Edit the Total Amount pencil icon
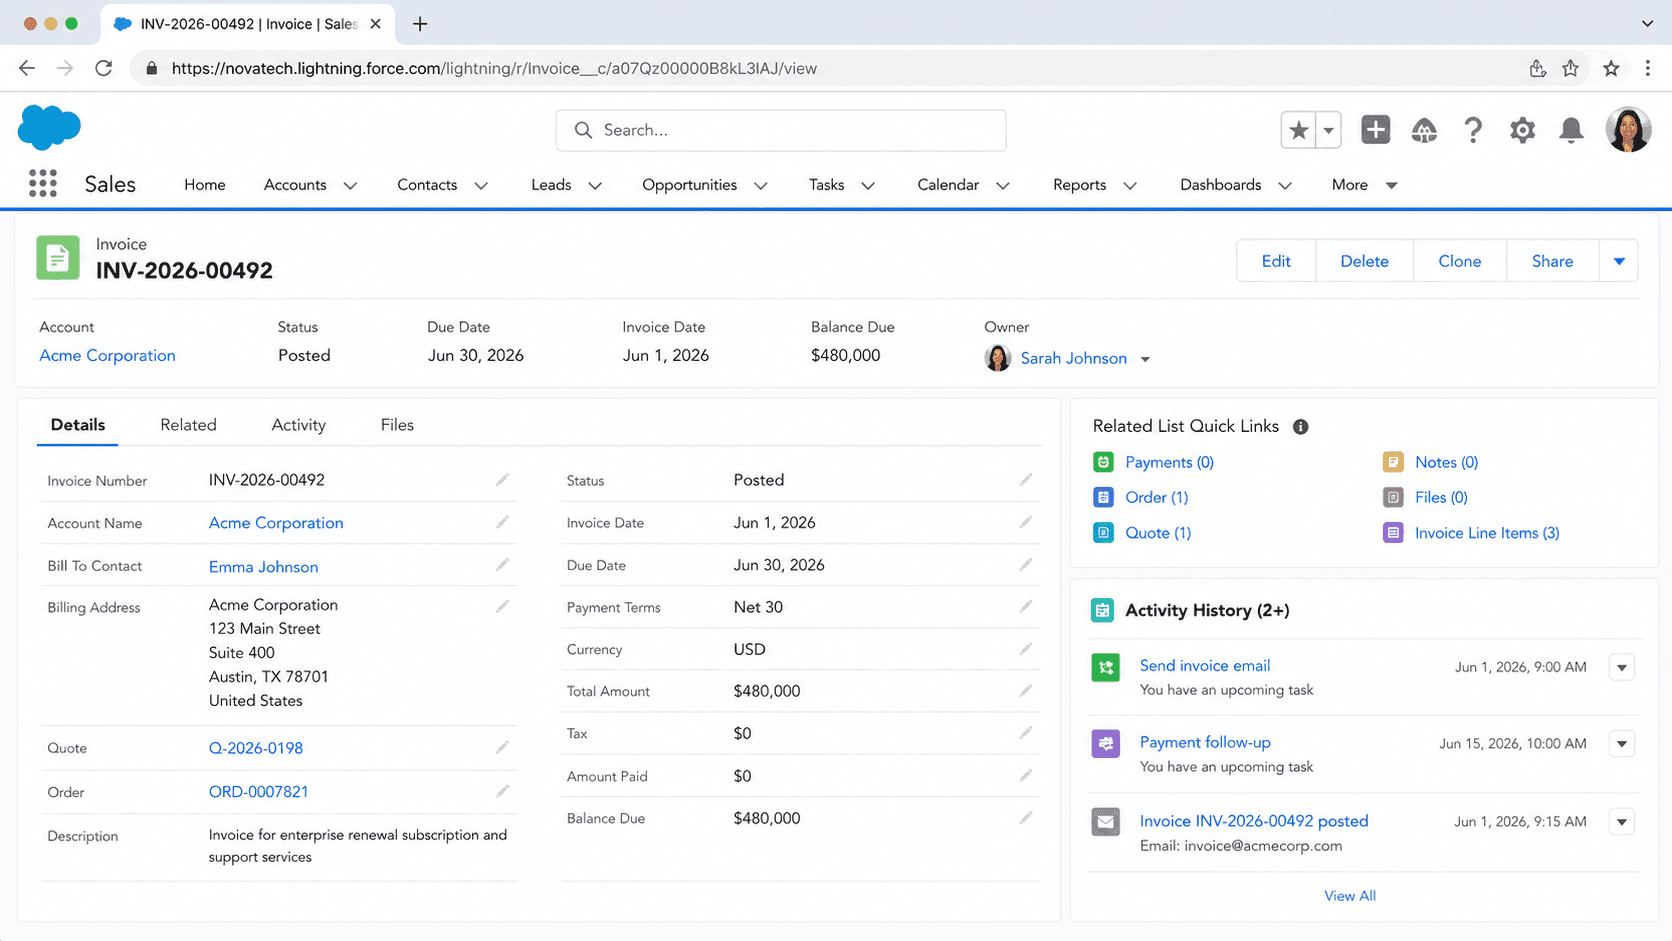The height and width of the screenshot is (941, 1672). pos(1025,690)
